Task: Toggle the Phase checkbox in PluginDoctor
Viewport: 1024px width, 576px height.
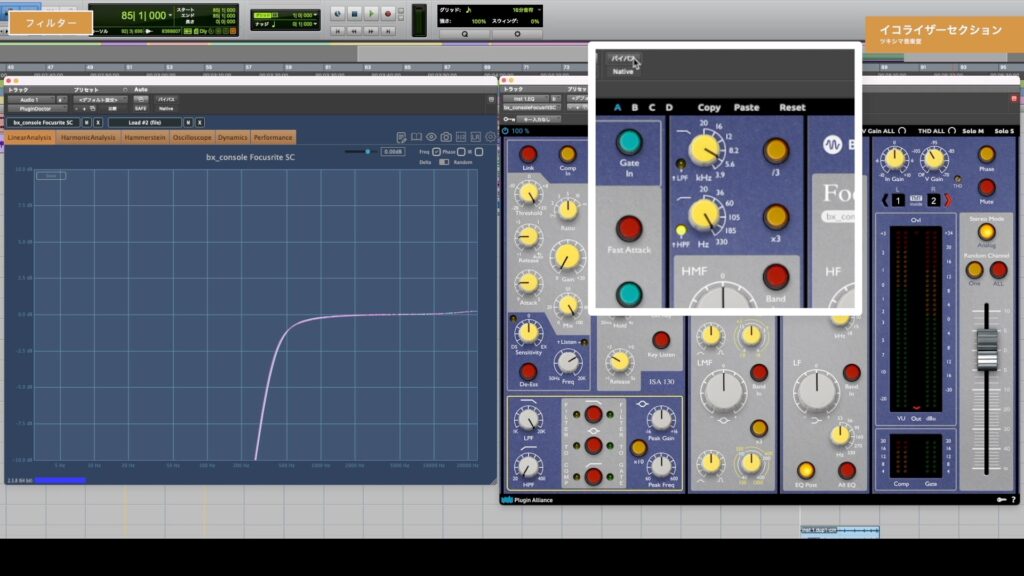Action: click(x=461, y=152)
